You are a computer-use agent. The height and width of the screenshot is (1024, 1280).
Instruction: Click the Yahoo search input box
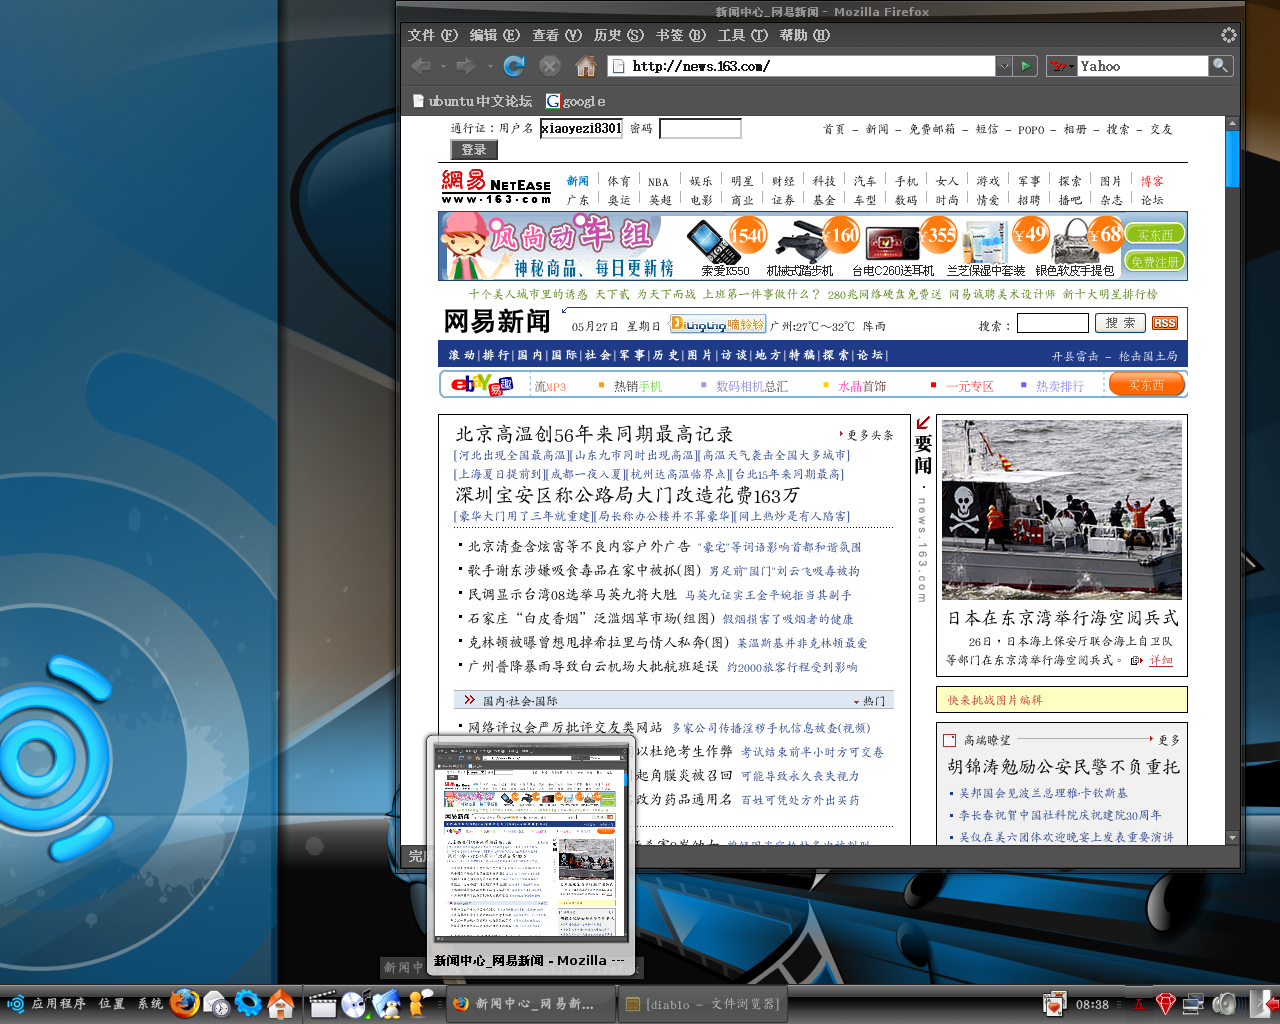coord(1143,66)
